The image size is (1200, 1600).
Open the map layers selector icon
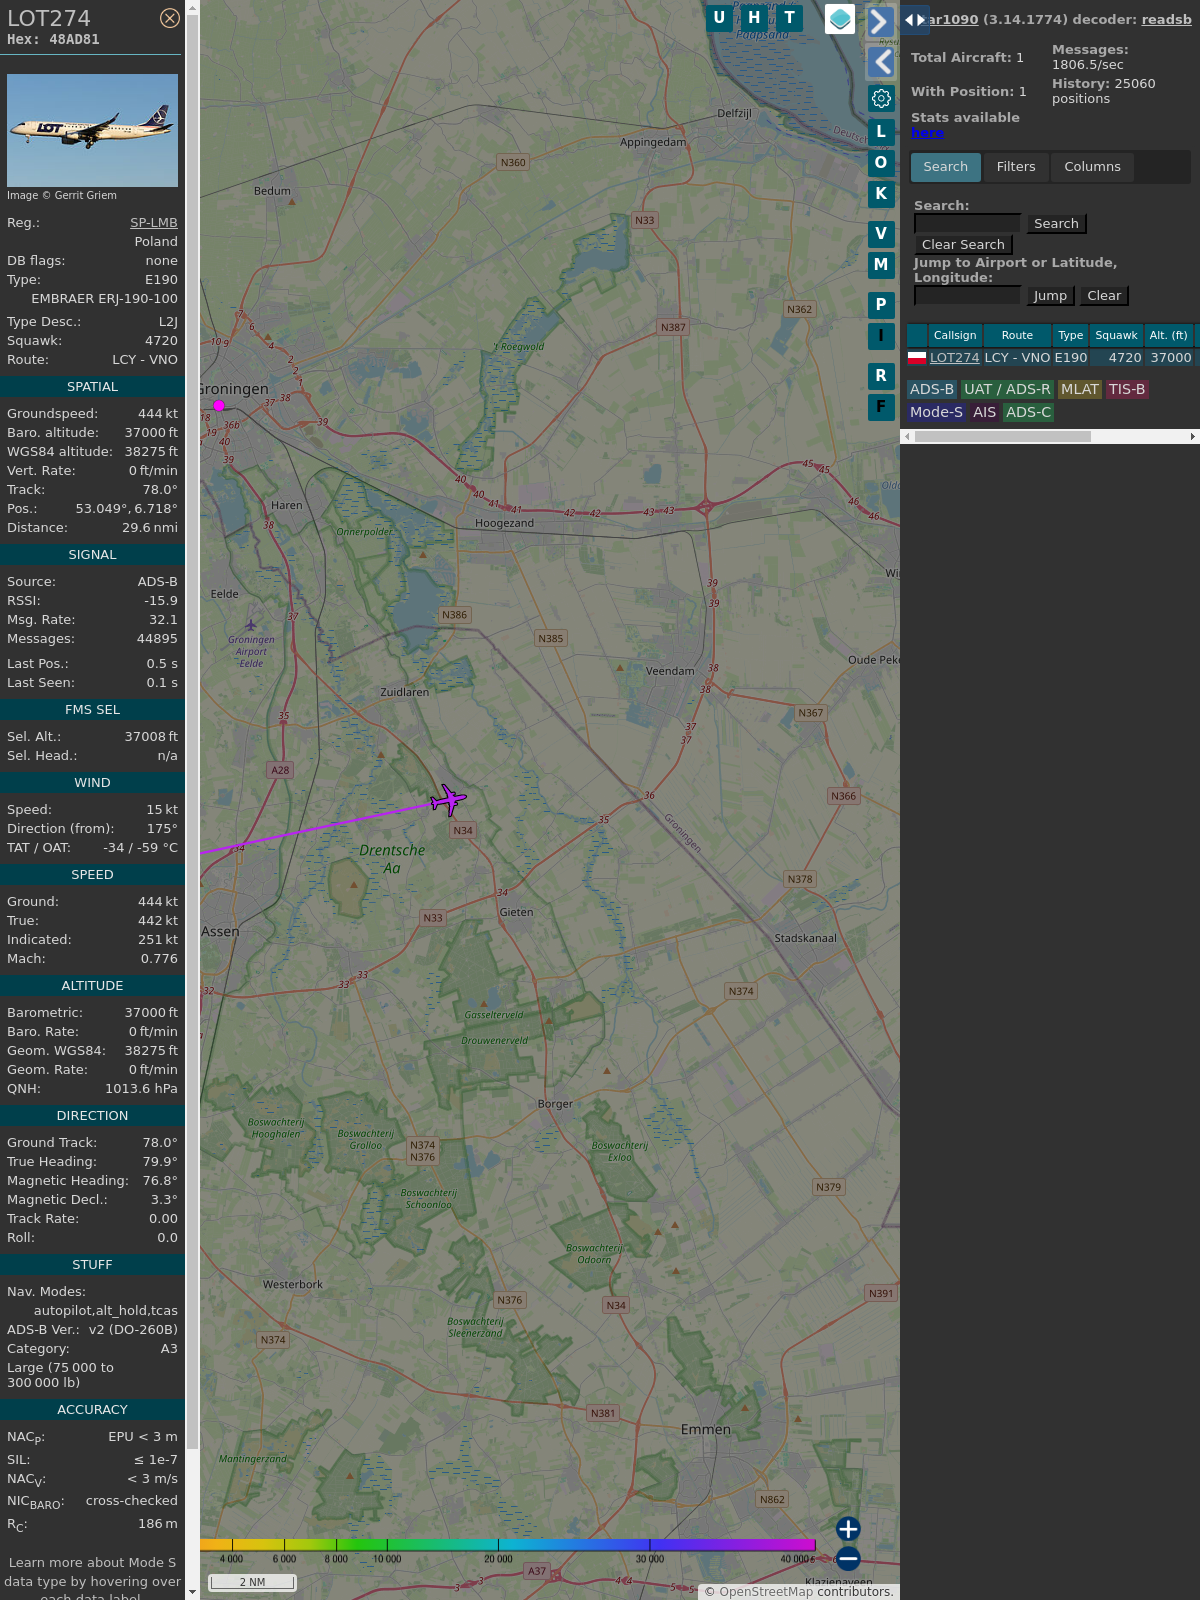click(840, 19)
